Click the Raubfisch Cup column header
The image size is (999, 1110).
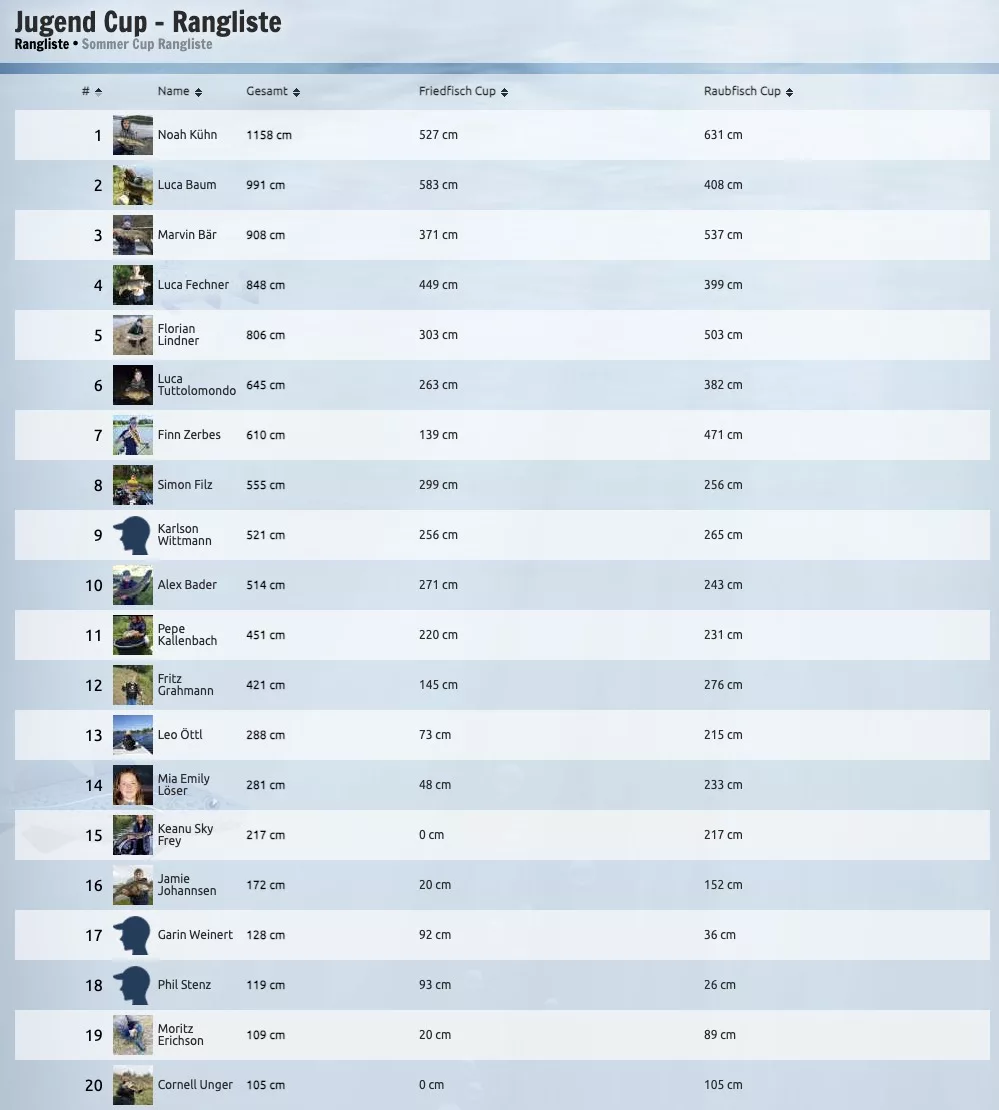click(x=742, y=91)
